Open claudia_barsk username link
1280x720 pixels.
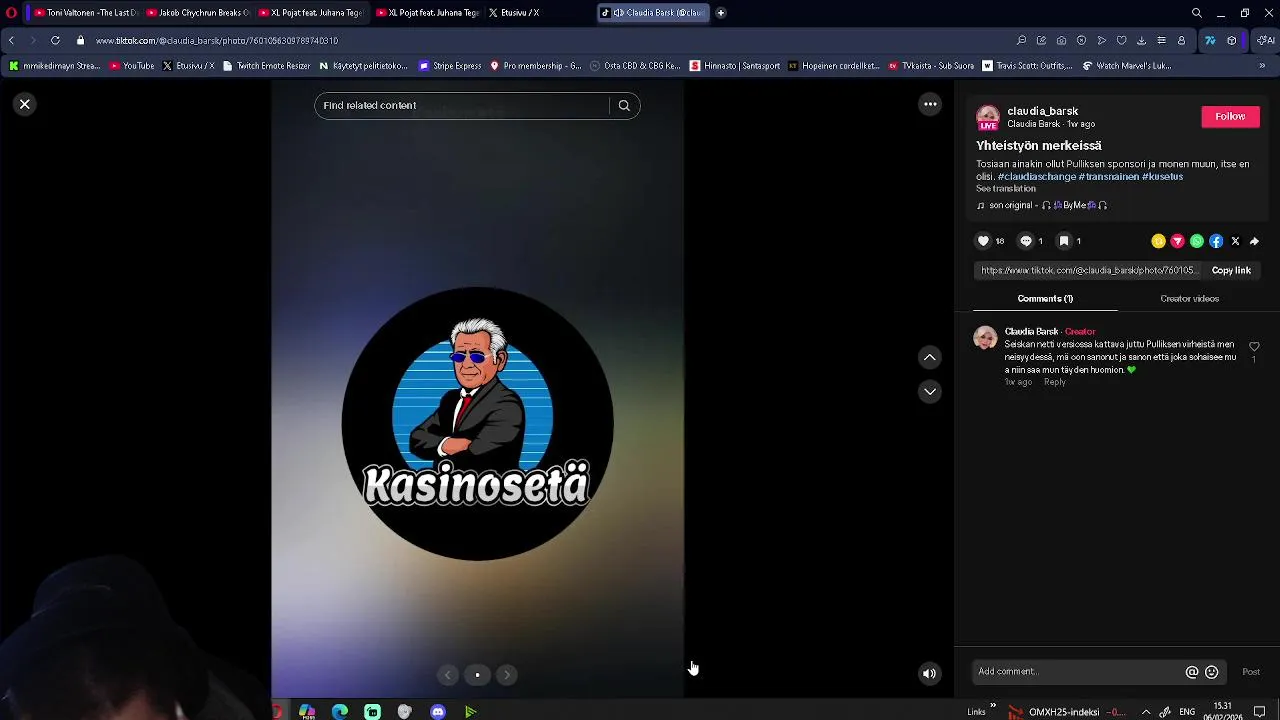tap(1042, 111)
